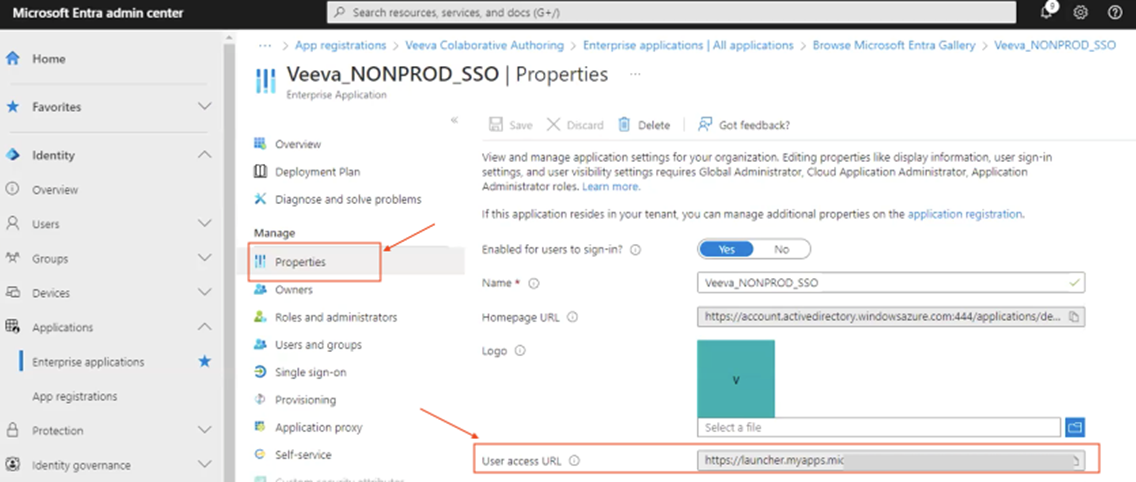Show info tooltip for User access URL

click(x=575, y=460)
